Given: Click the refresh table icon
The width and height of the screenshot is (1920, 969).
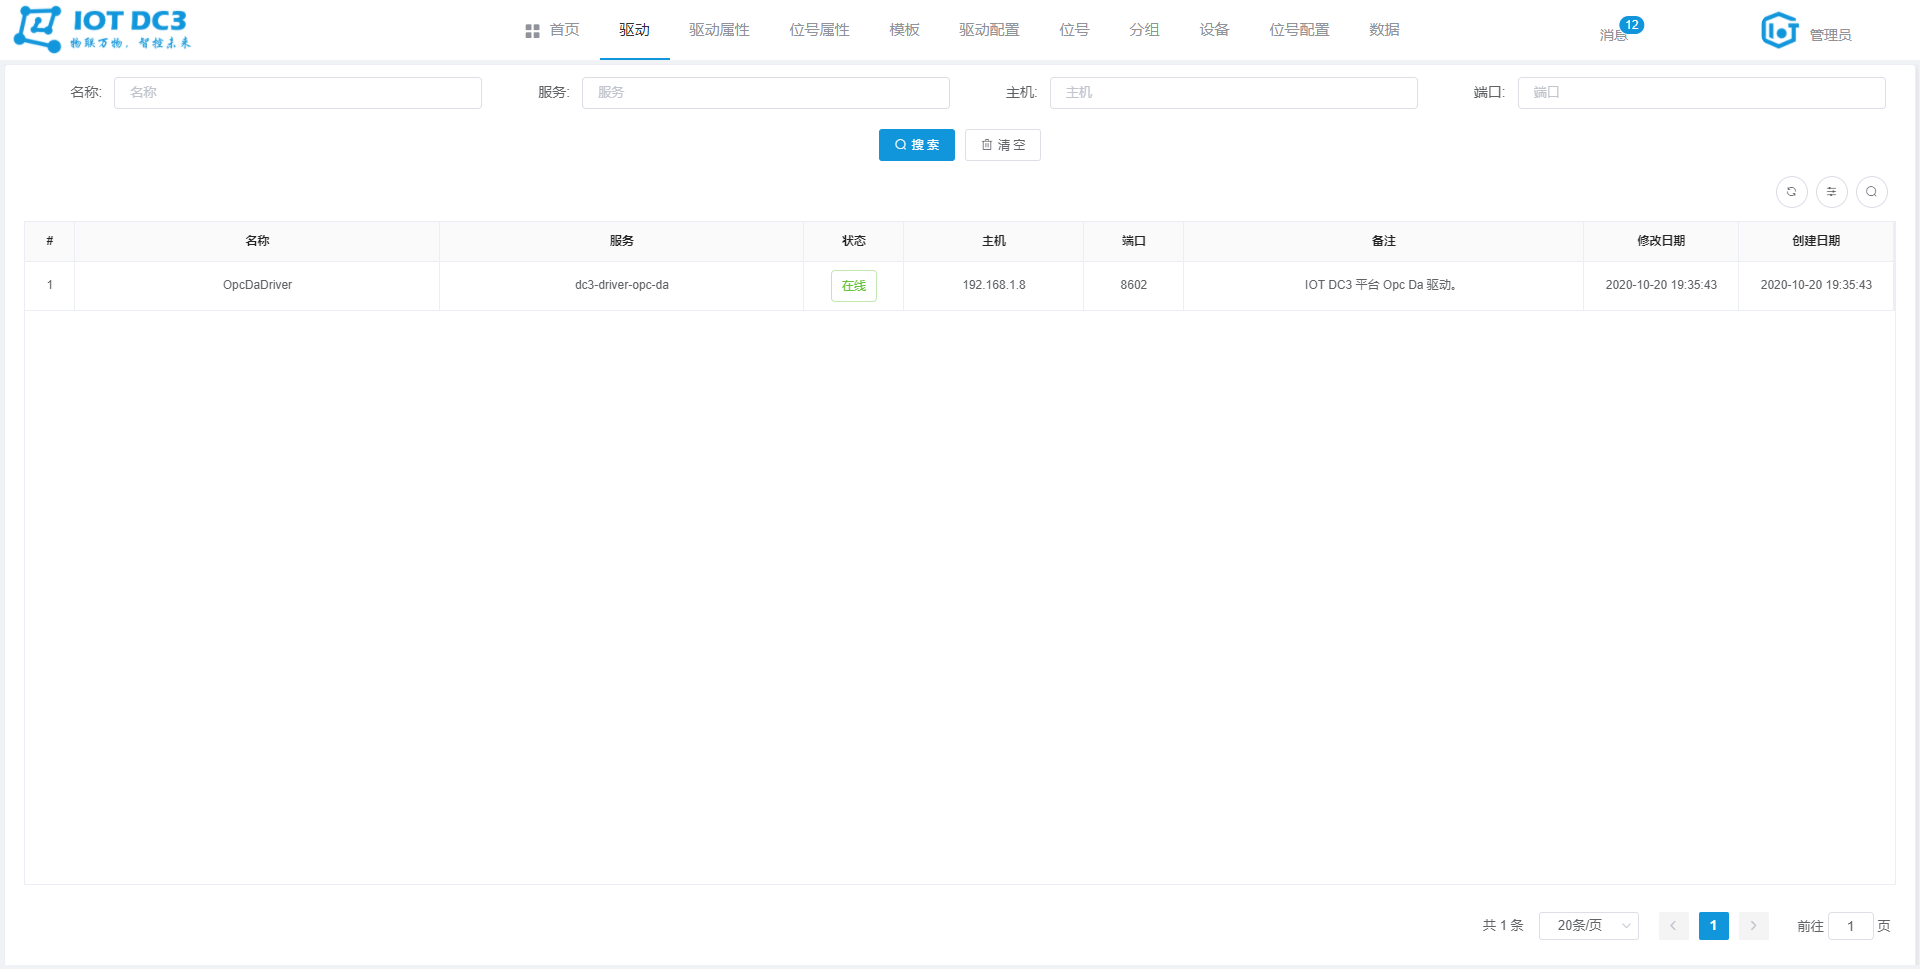Looking at the screenshot, I should click(1791, 192).
